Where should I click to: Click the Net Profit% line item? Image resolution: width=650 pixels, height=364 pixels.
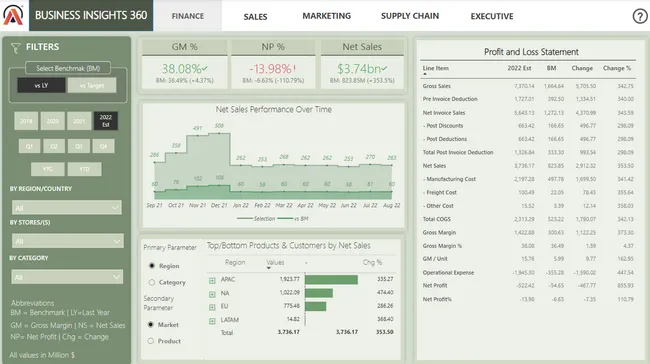[437, 299]
